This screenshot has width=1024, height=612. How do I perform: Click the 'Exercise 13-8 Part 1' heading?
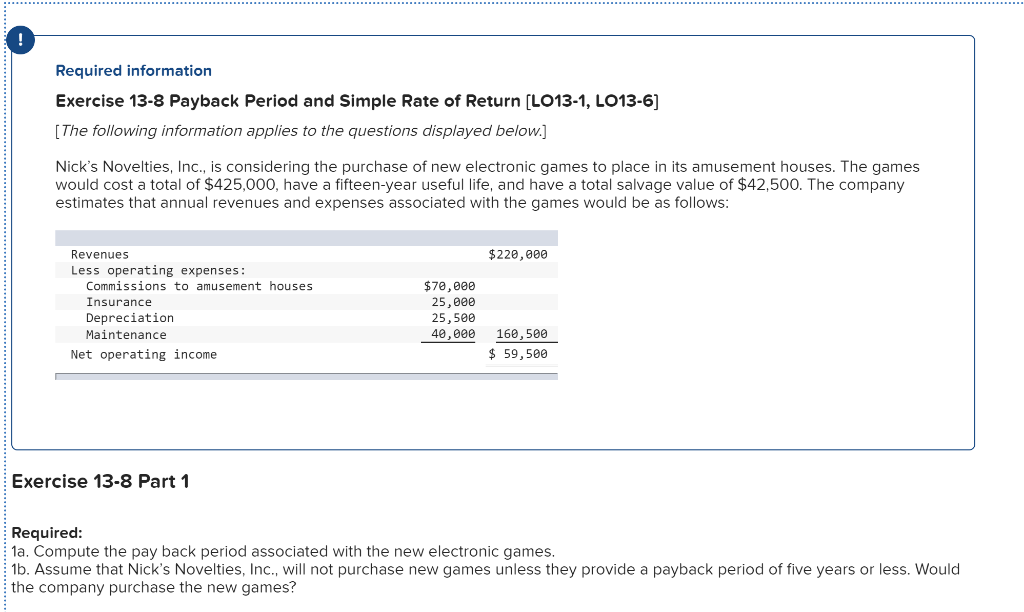point(101,481)
